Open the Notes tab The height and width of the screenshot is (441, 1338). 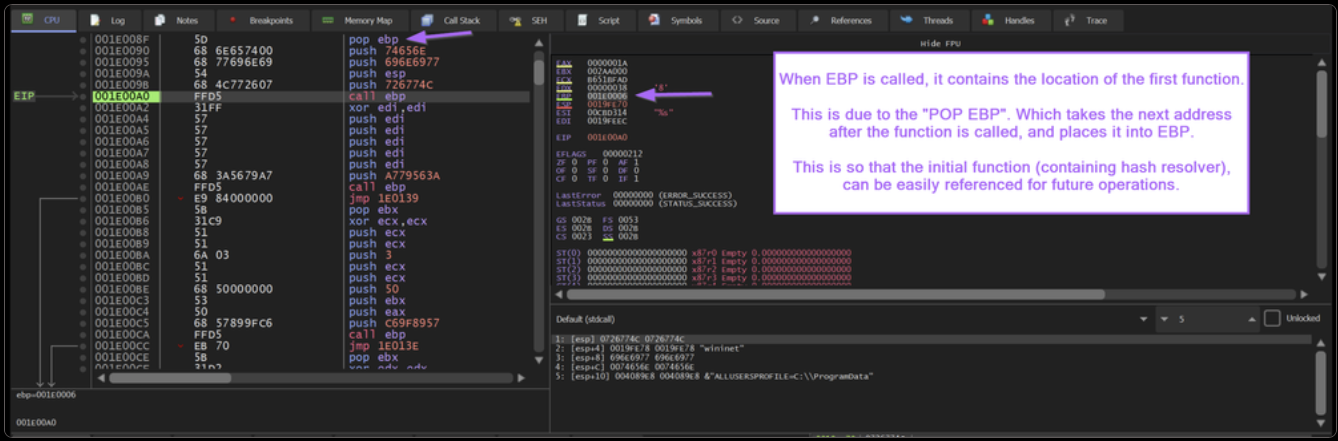177,20
